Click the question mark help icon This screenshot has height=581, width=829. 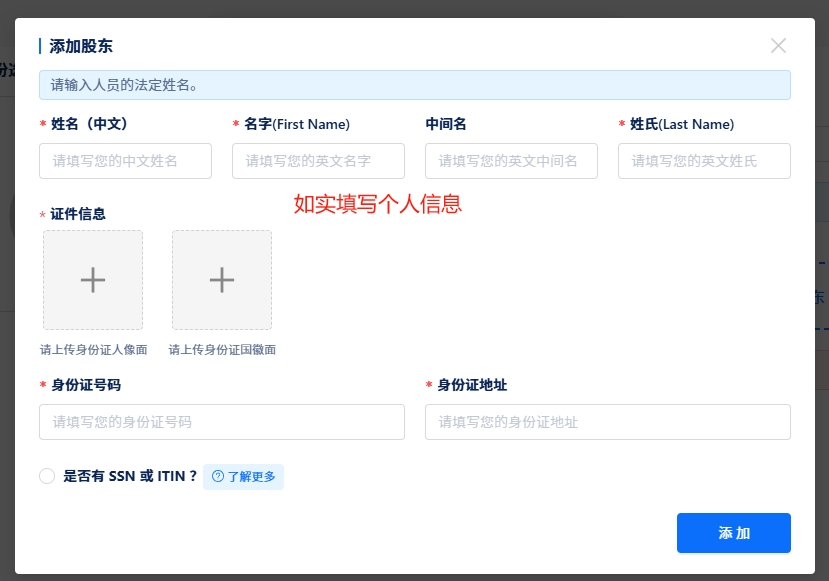(x=218, y=477)
